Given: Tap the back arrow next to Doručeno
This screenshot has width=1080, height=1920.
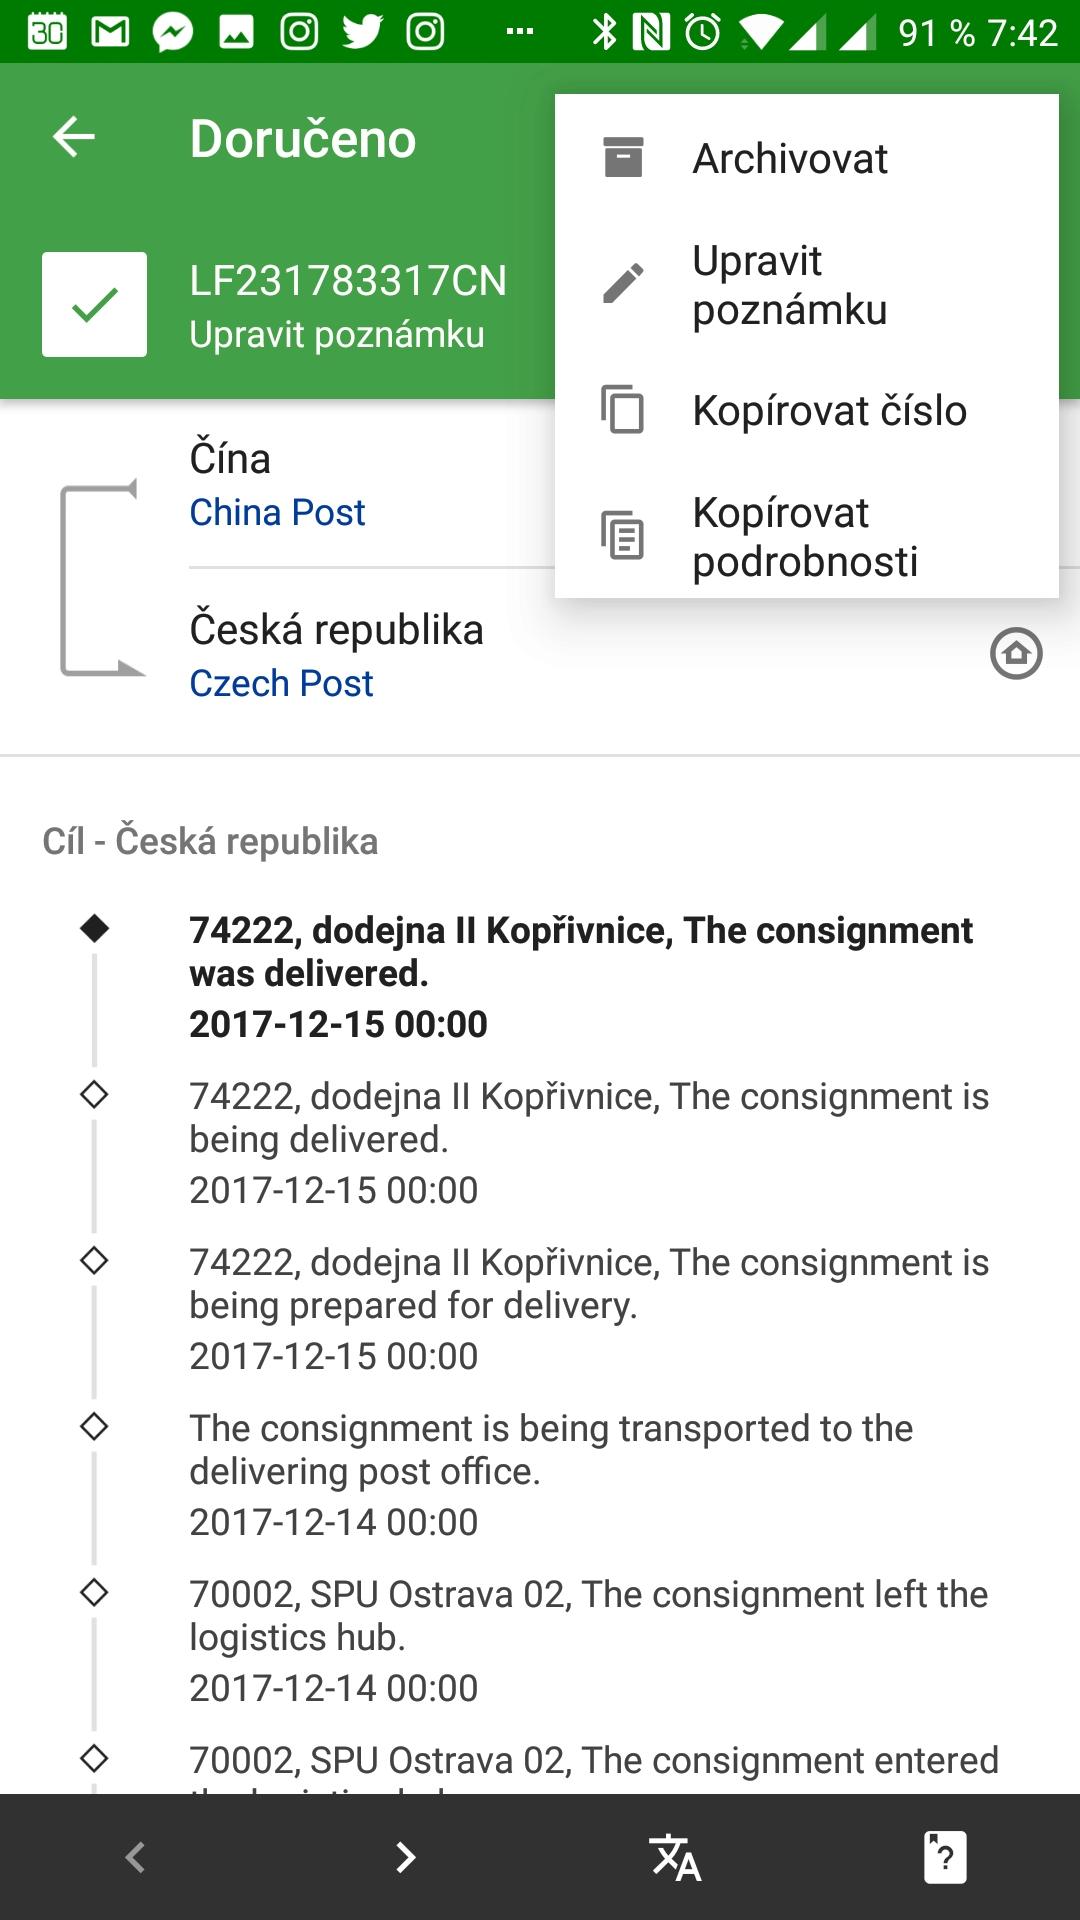Looking at the screenshot, I should [73, 137].
